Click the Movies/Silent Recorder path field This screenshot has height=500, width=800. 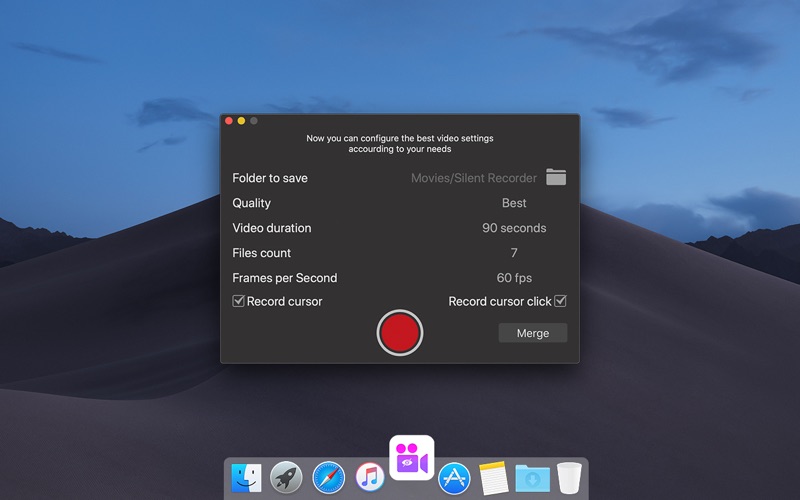pos(473,178)
